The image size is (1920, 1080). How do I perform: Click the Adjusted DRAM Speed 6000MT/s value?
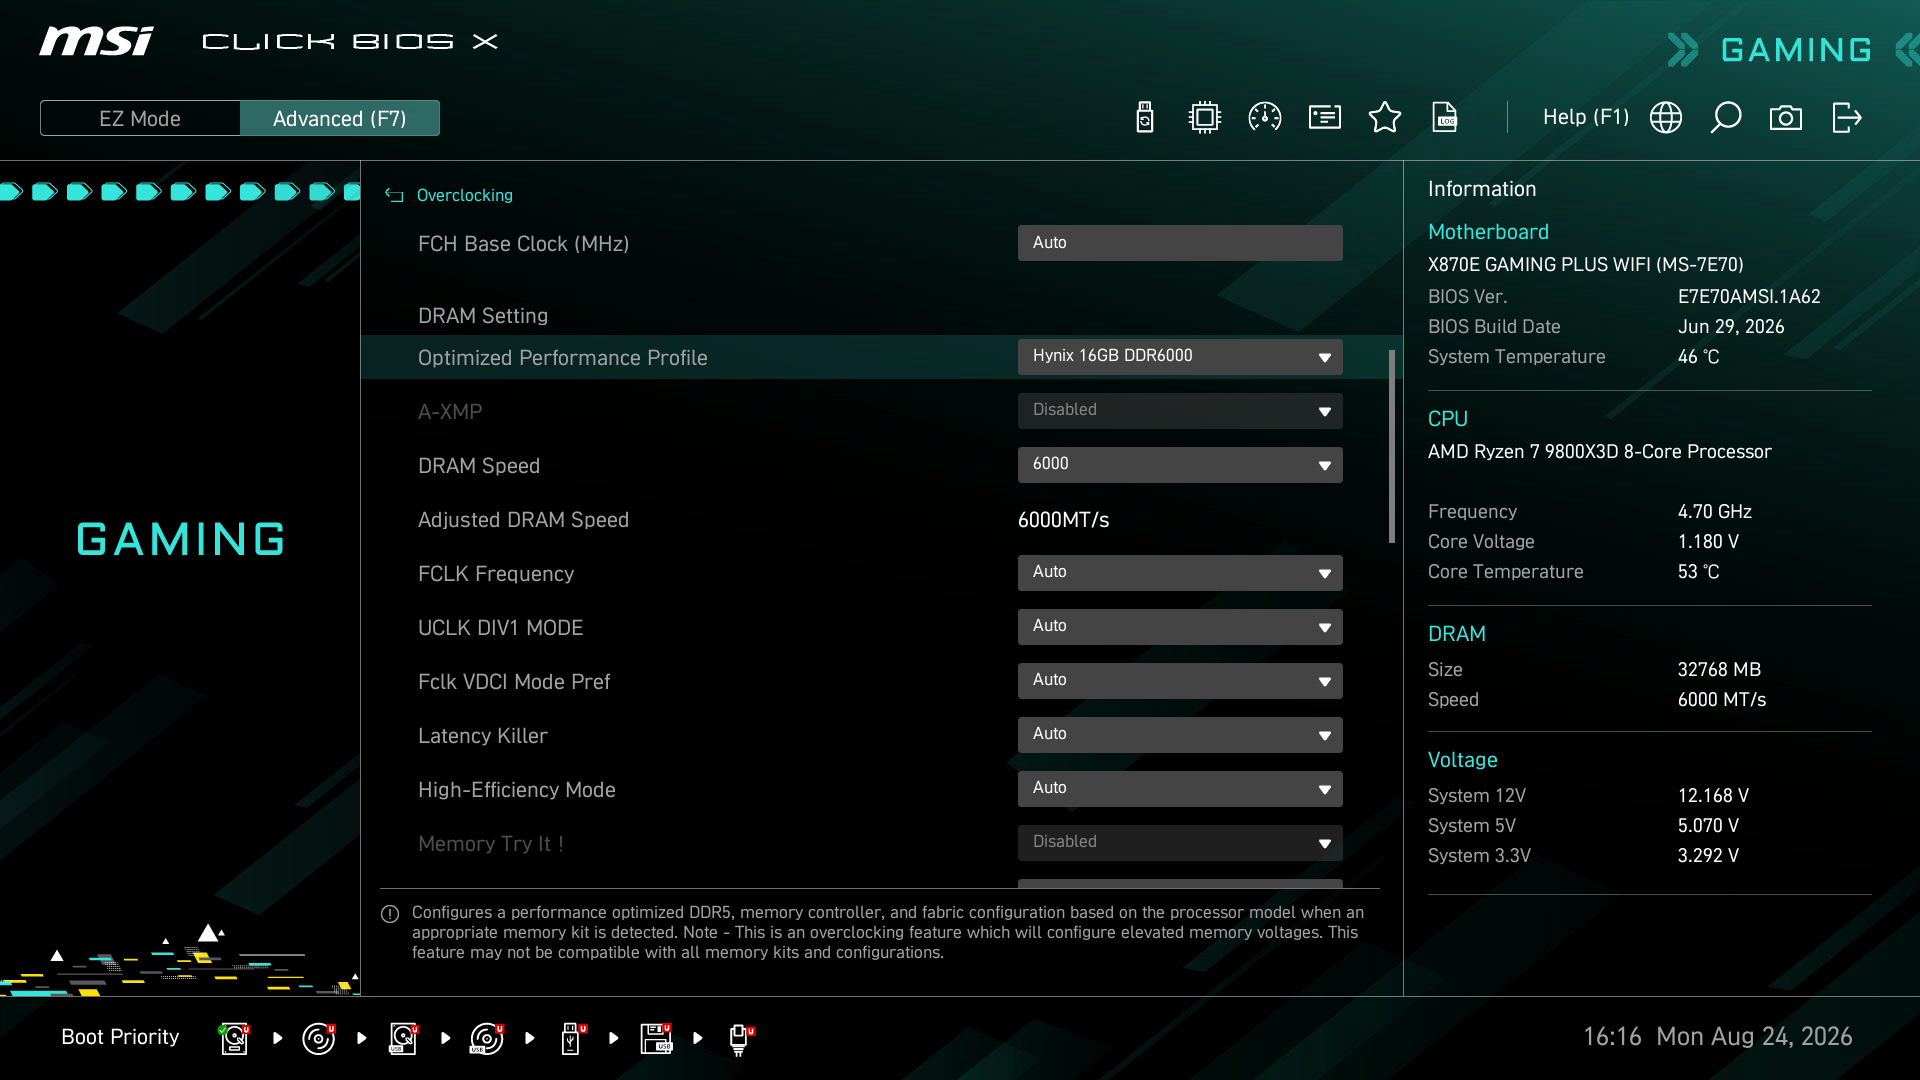pos(1063,520)
